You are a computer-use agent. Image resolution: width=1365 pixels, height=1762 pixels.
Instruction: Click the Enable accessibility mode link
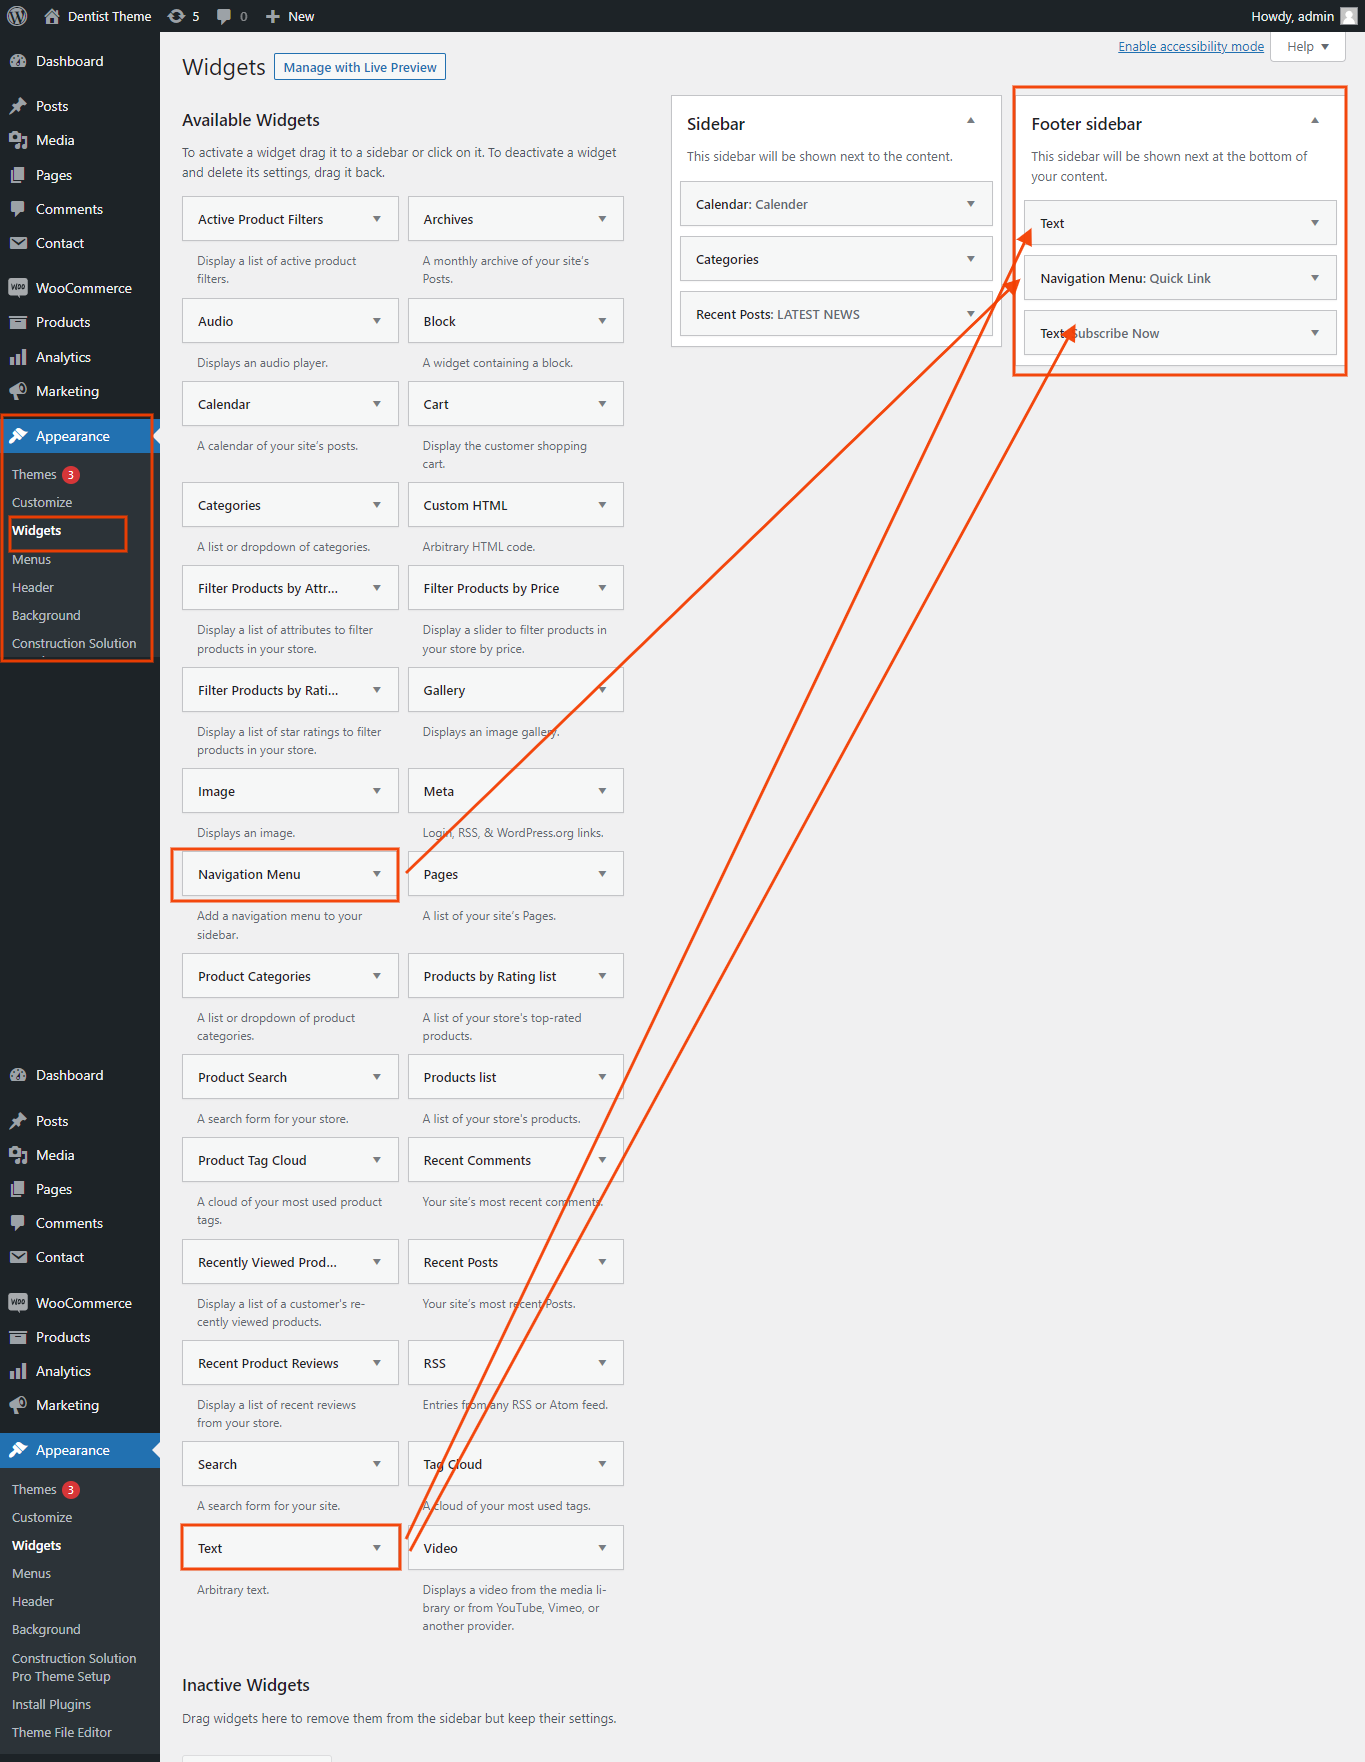coord(1190,47)
